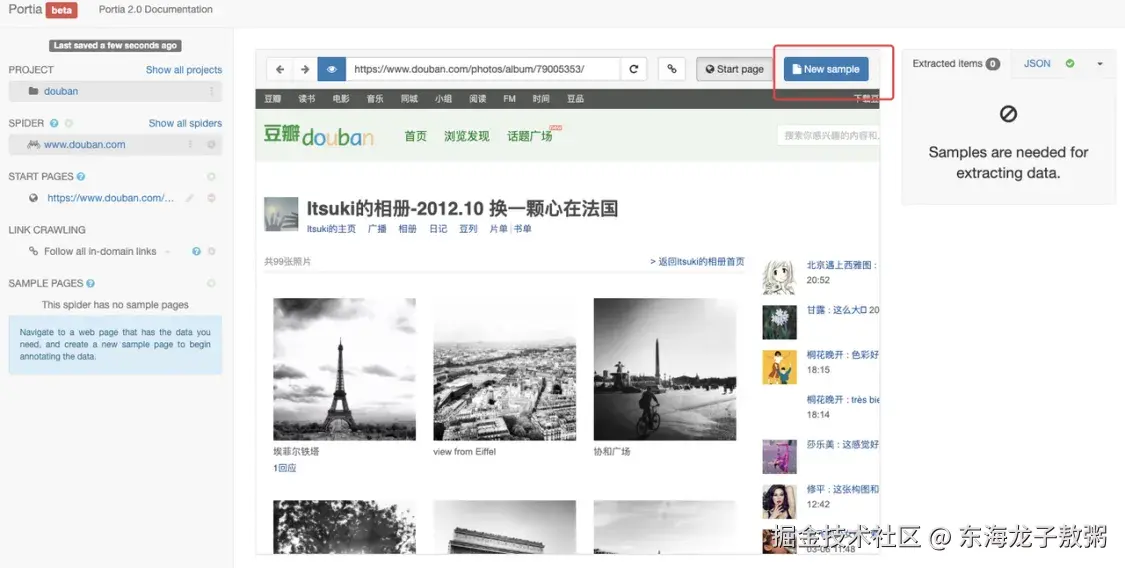Select the www.douban.com spider
The height and width of the screenshot is (568, 1125).
[85, 145]
